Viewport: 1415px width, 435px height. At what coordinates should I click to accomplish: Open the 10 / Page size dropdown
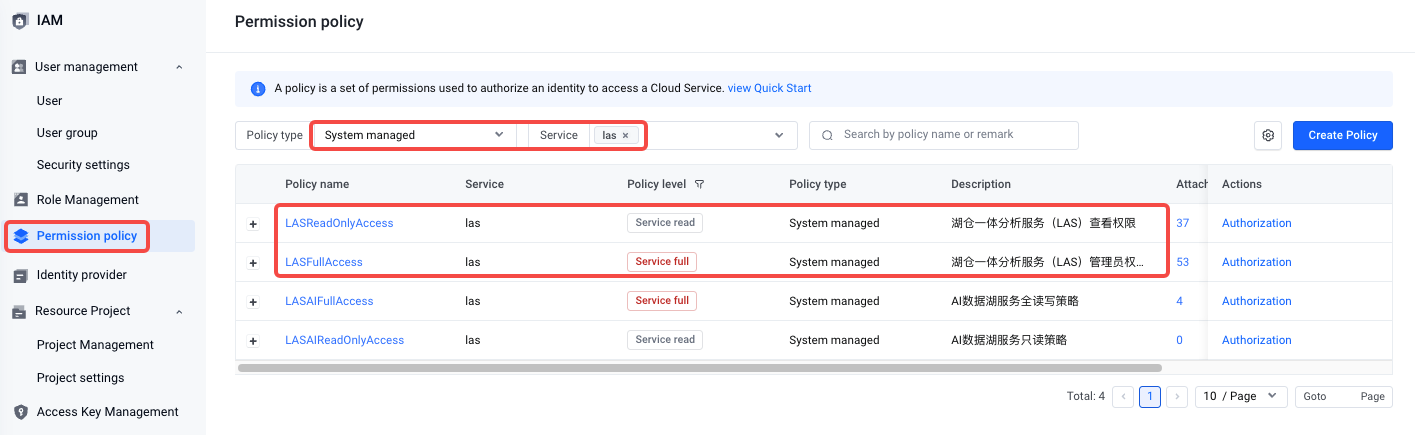1241,396
